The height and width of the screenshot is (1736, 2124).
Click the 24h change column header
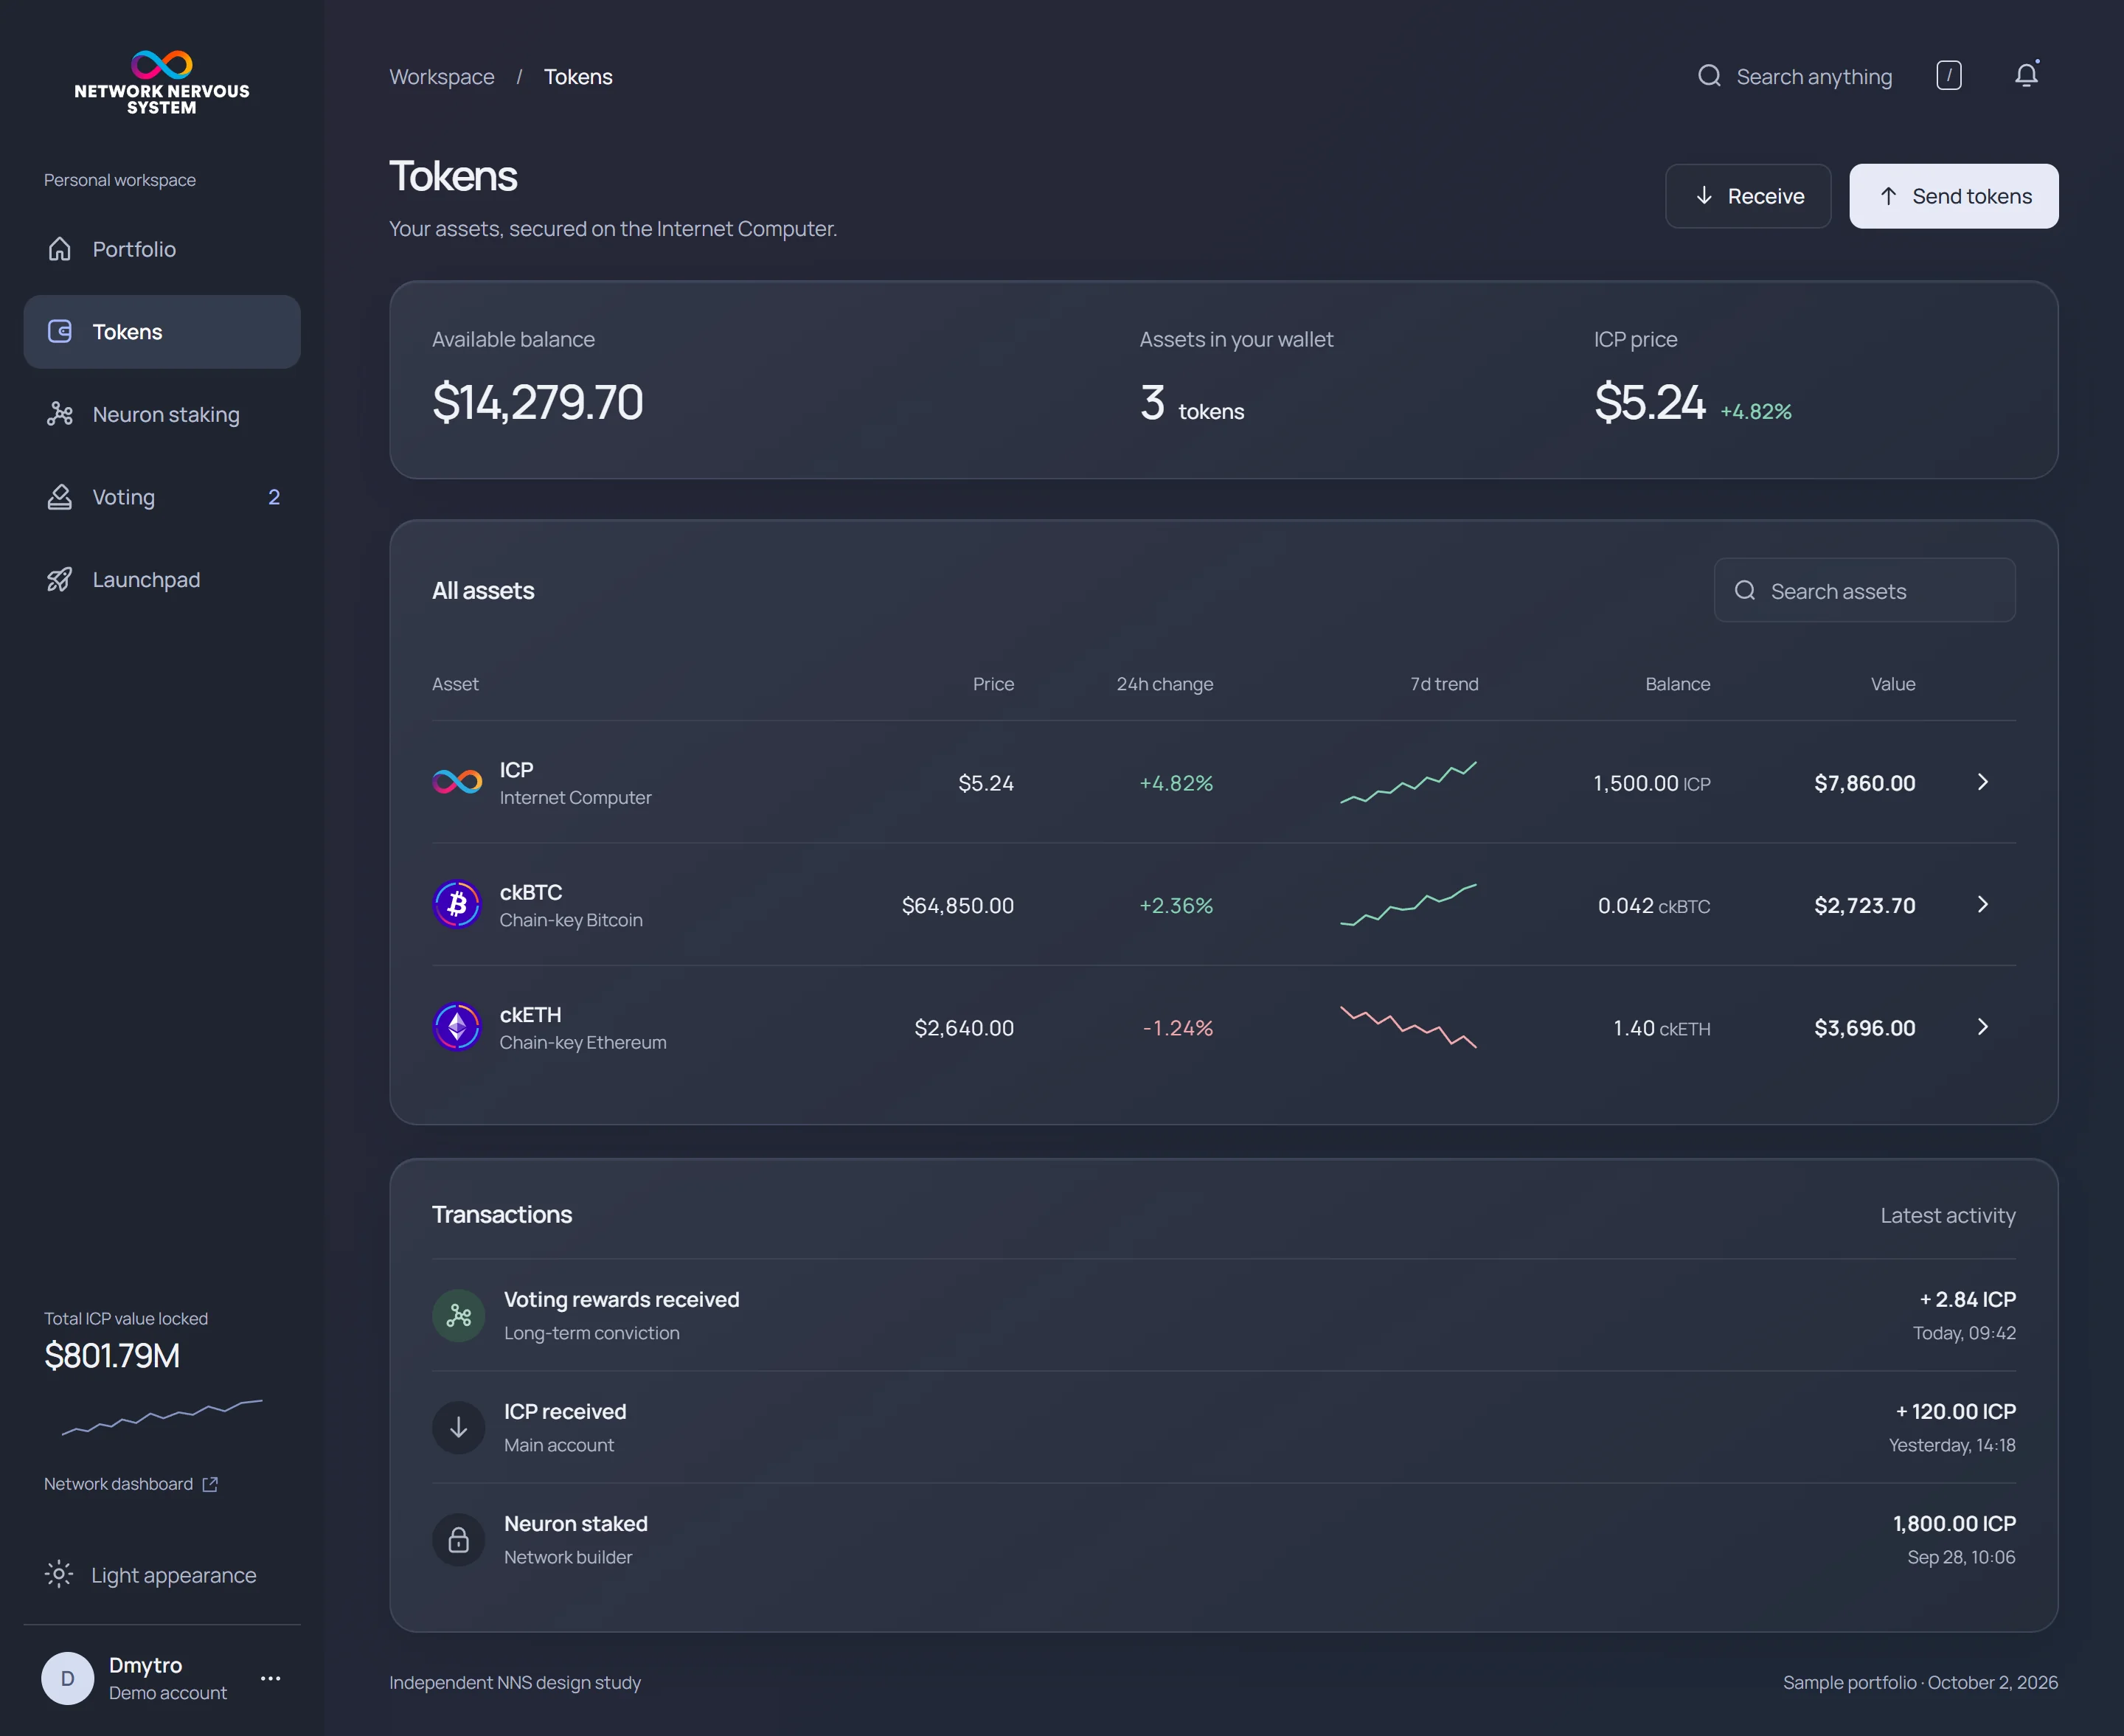pos(1165,684)
